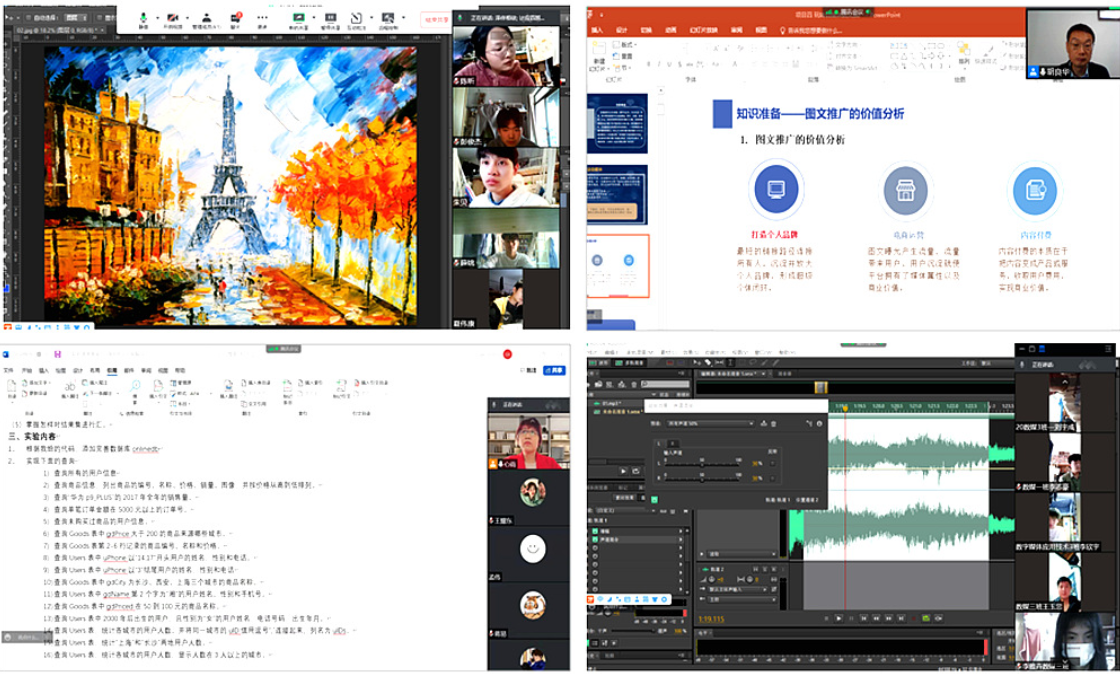
Task: Turn on video in the meeting toolbar
Action: pos(172,19)
